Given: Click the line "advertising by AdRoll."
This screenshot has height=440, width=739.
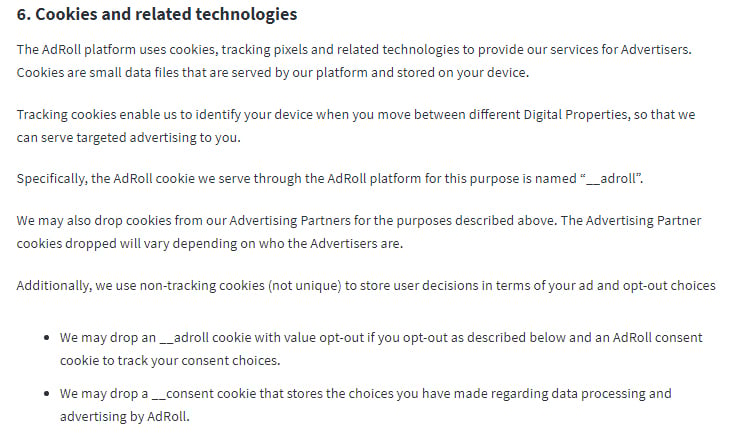Looking at the screenshot, I should [x=124, y=417].
